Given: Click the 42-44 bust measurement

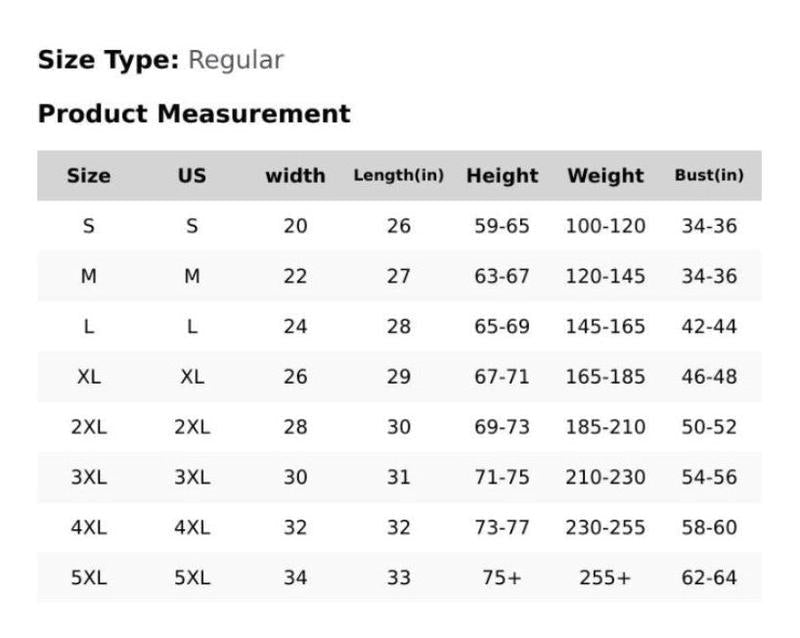Looking at the screenshot, I should [709, 327].
